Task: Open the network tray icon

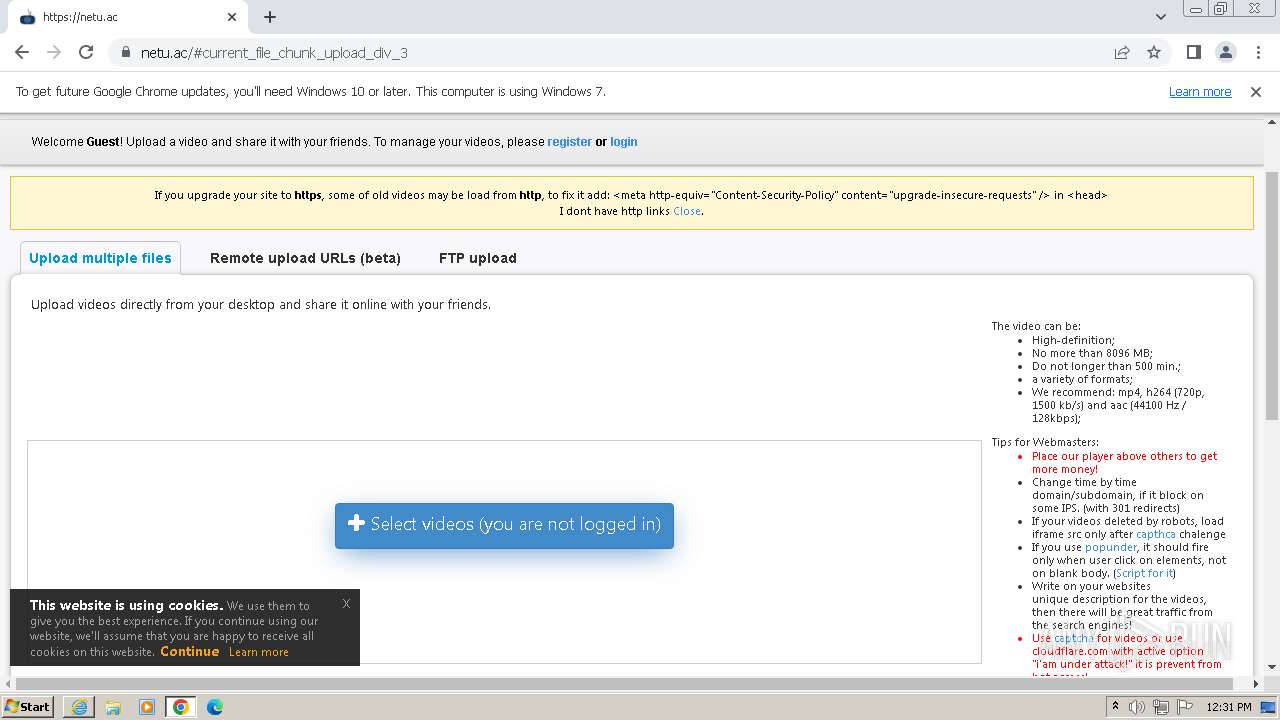Action: [x=1160, y=707]
